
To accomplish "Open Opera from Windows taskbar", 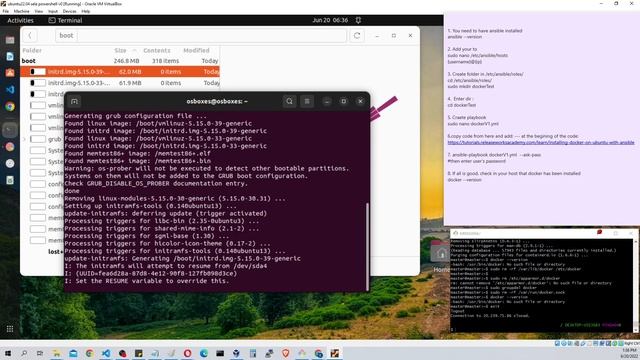I will (x=187, y=353).
